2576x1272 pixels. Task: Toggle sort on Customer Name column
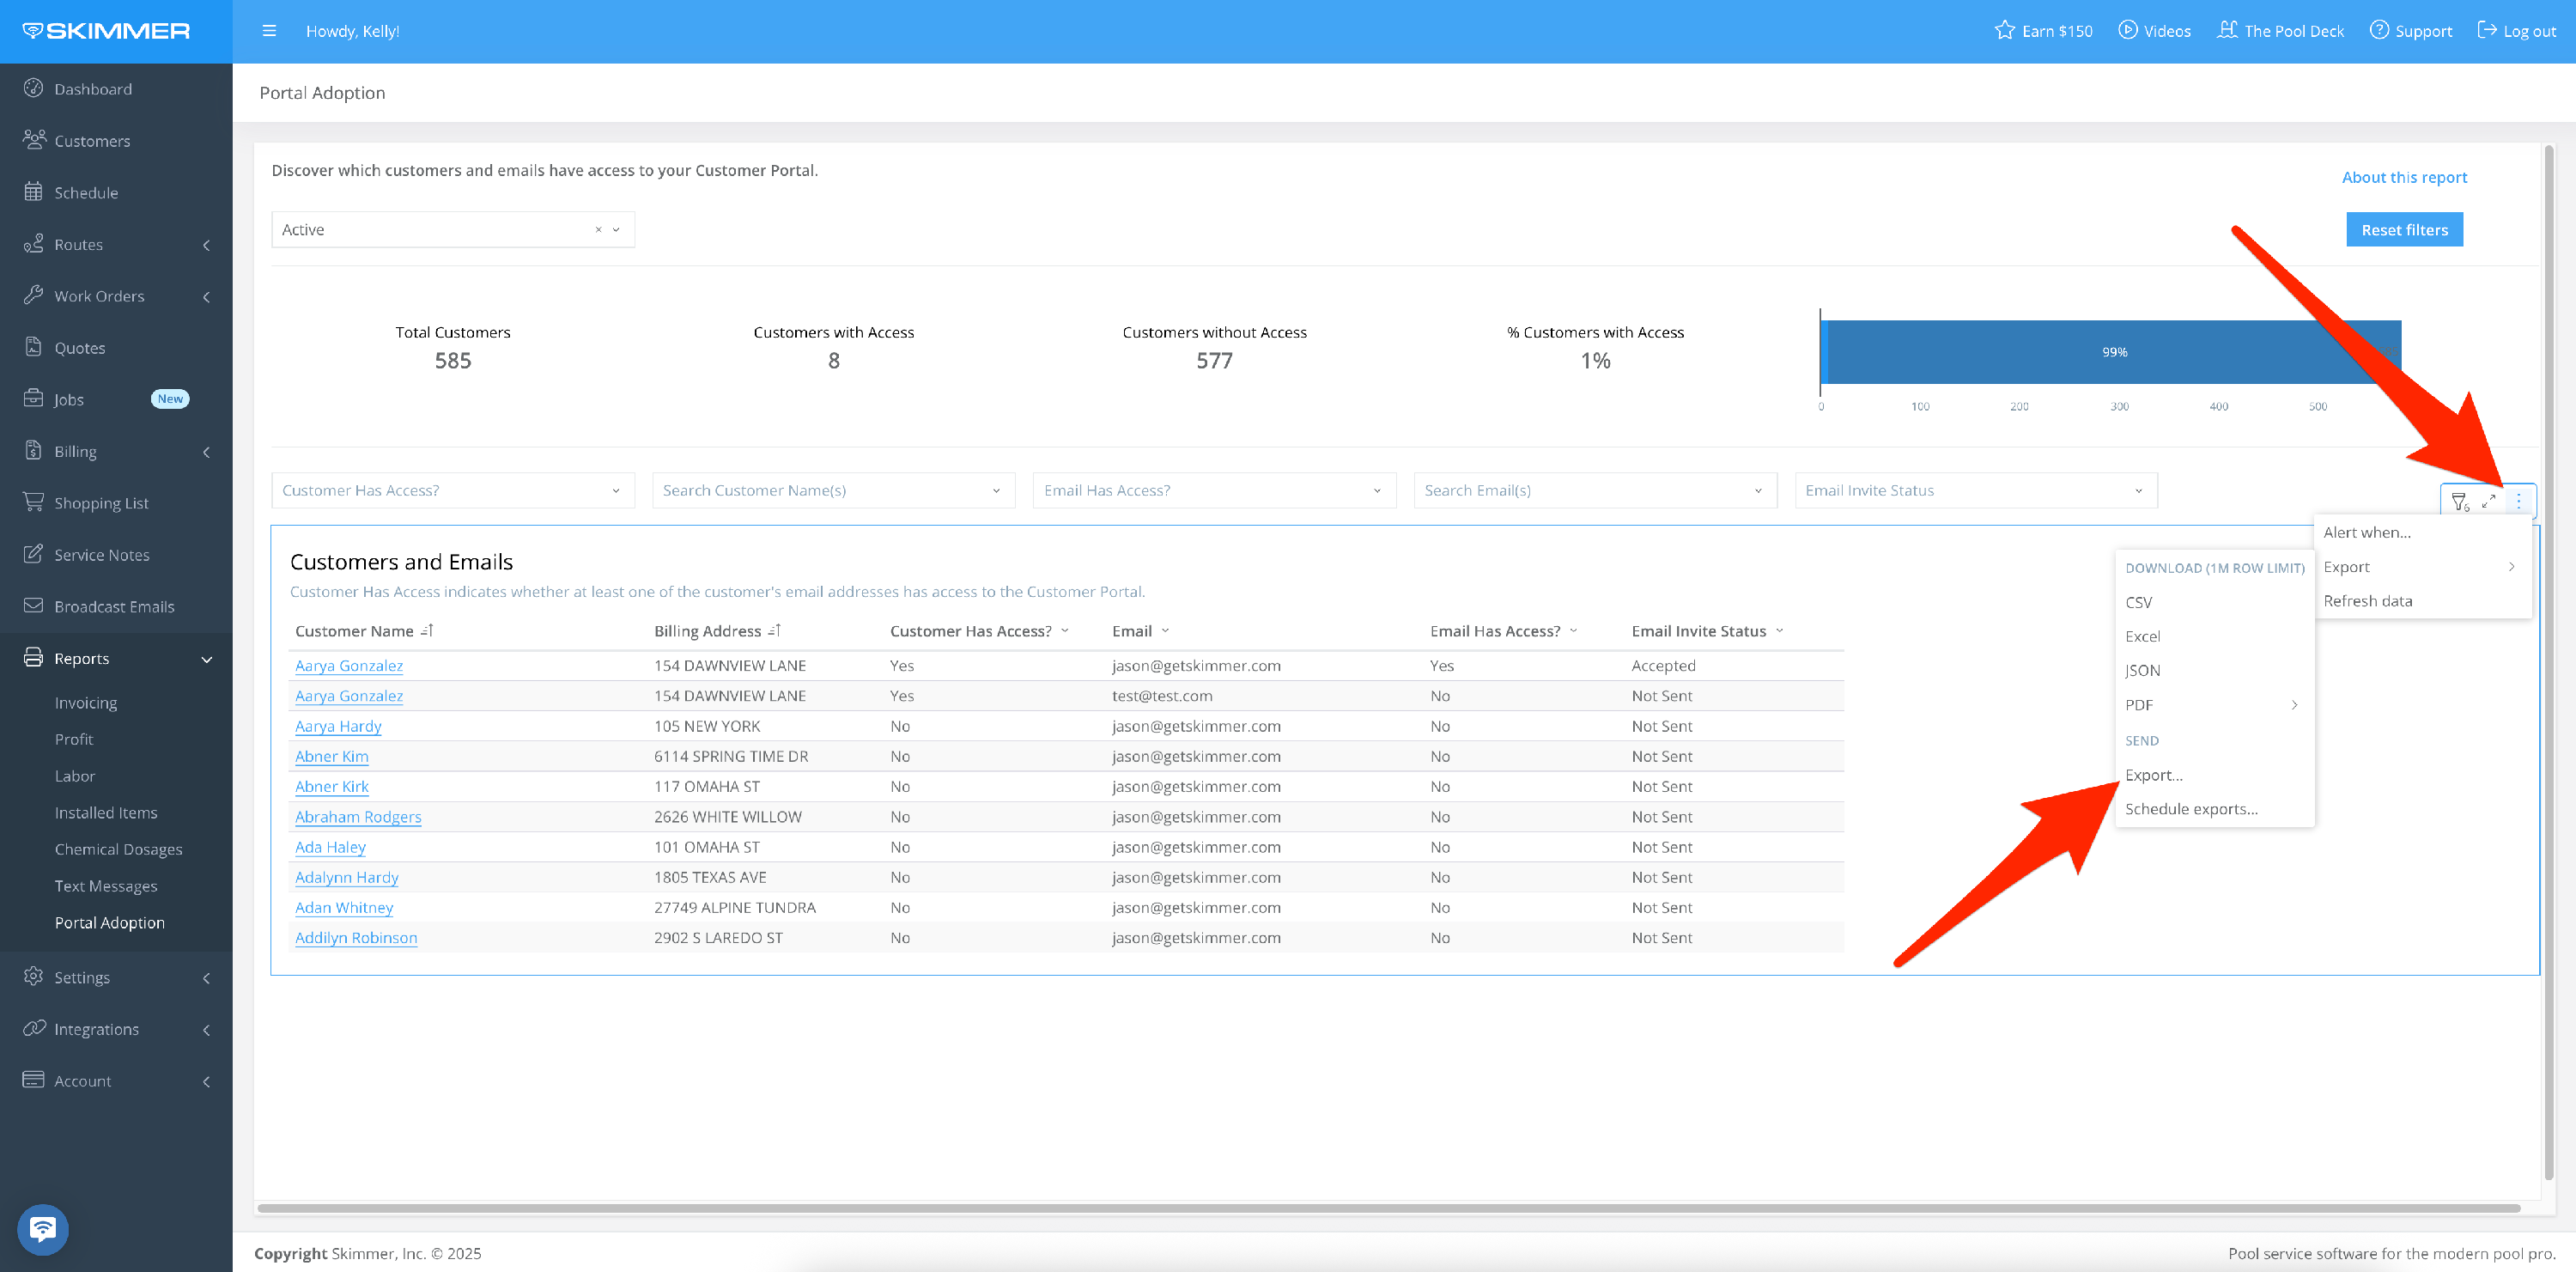[x=427, y=631]
